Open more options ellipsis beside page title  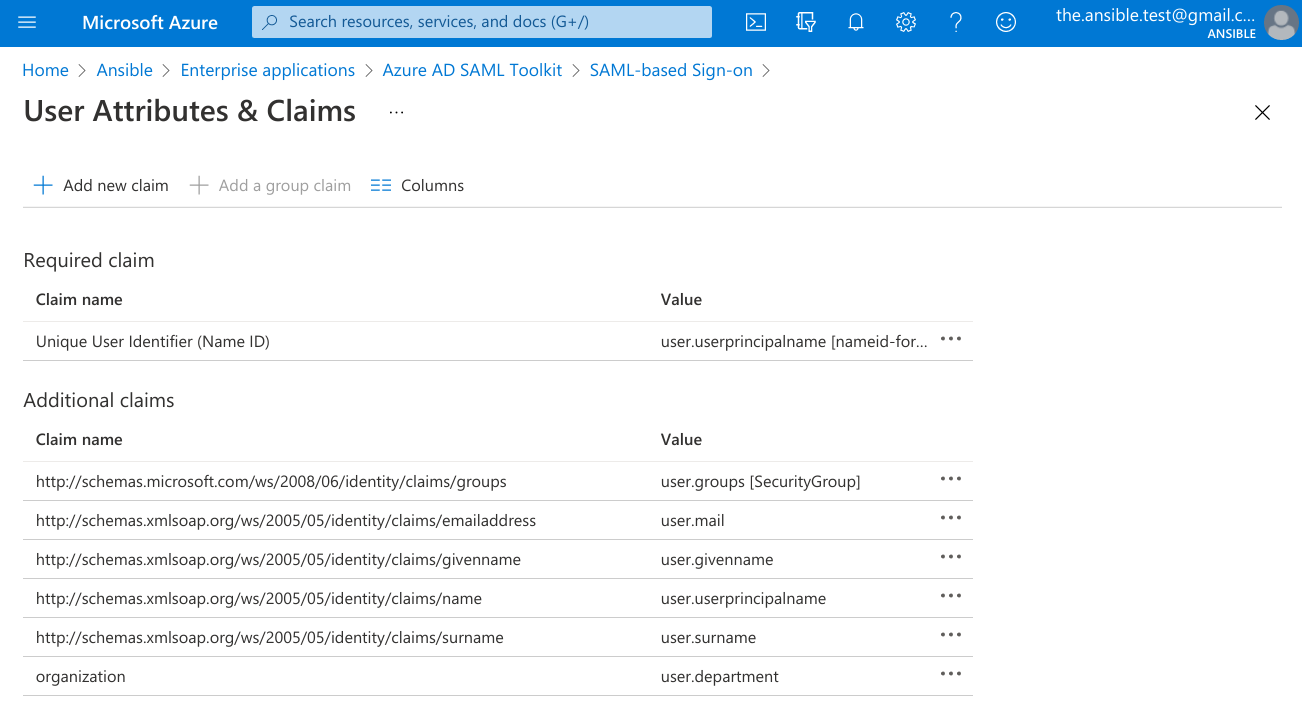(x=397, y=112)
